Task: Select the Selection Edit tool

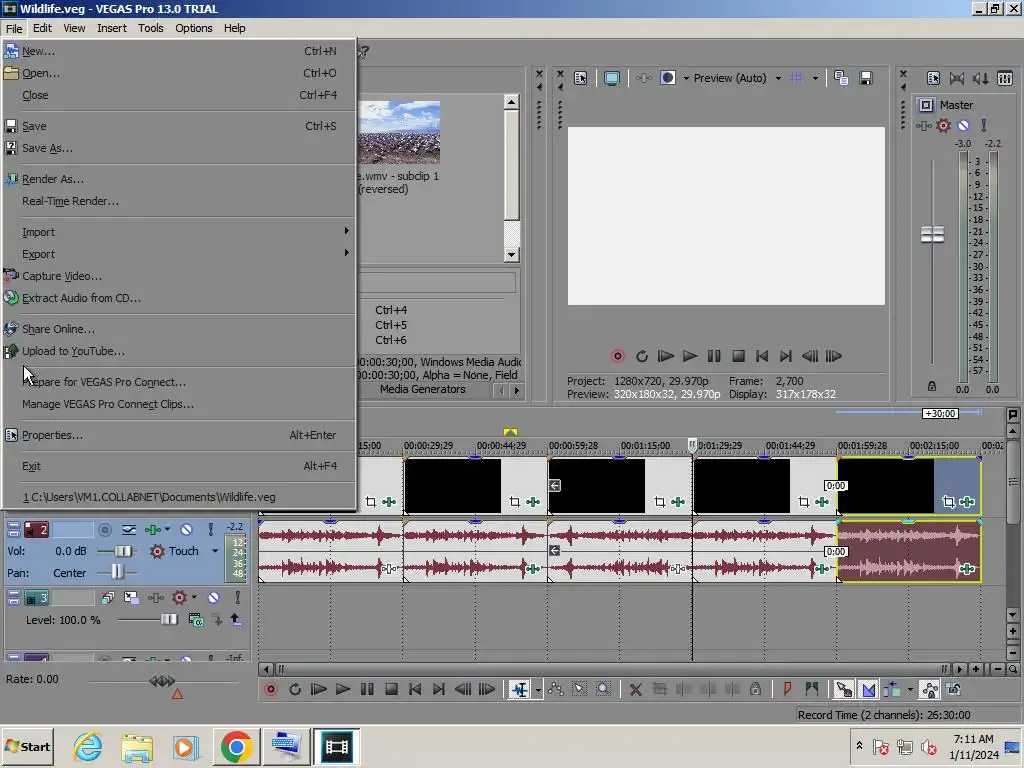Action: pyautogui.click(x=579, y=690)
